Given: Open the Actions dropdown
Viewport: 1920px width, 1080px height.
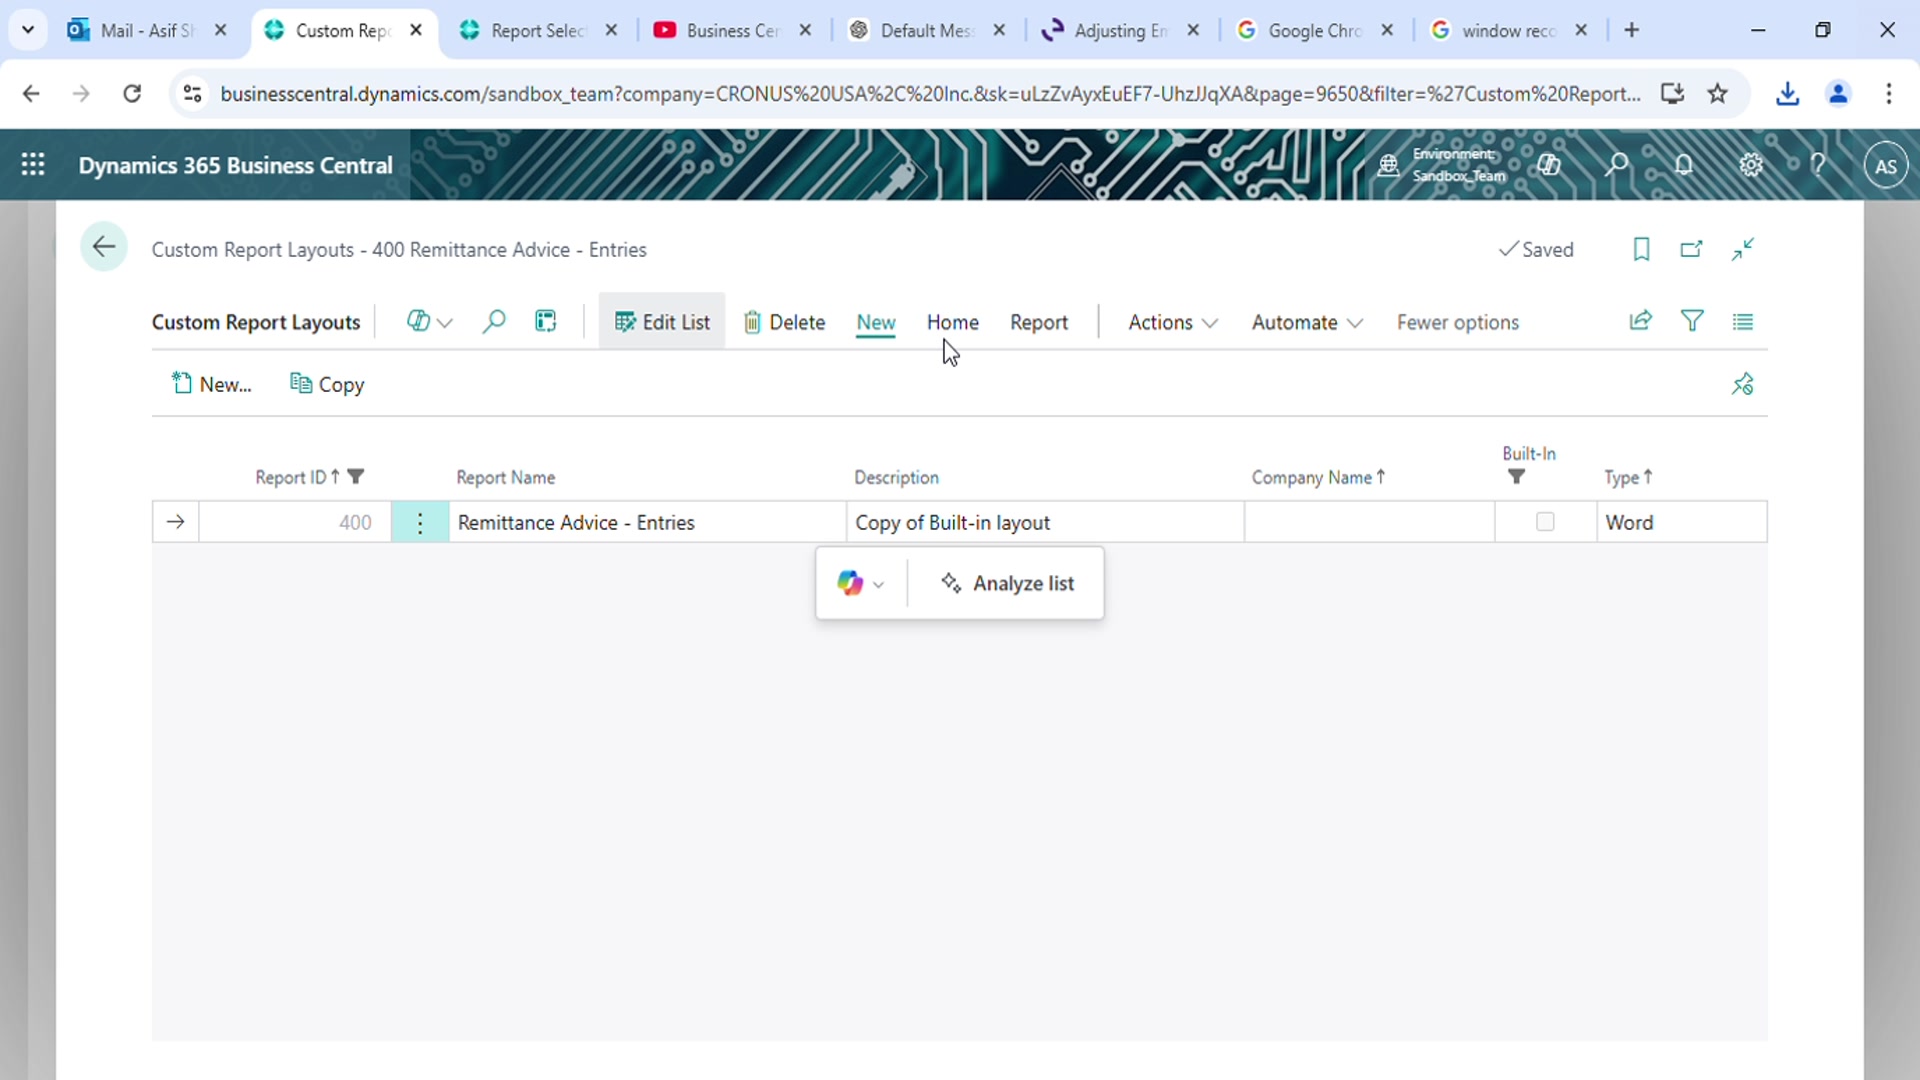Looking at the screenshot, I should point(1171,322).
